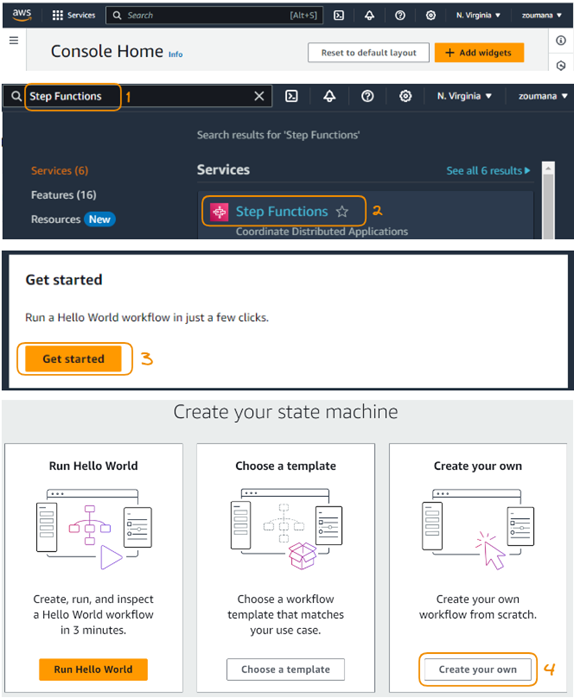Open help question icon in top bar
575x699 pixels.
400,15
